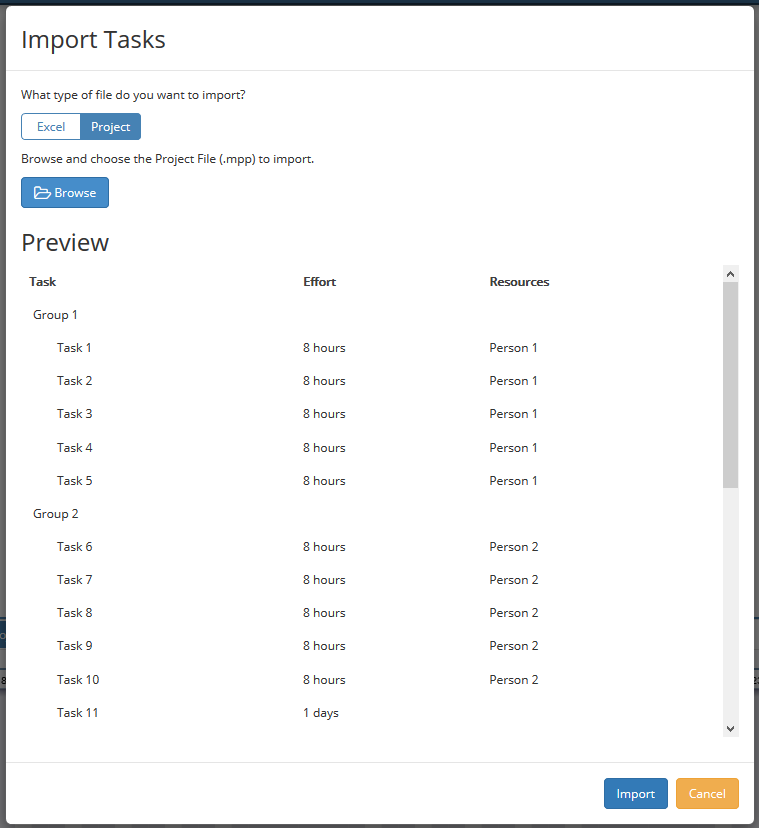The width and height of the screenshot is (759, 828).
Task: Click the Preview heading
Action: coord(65,243)
